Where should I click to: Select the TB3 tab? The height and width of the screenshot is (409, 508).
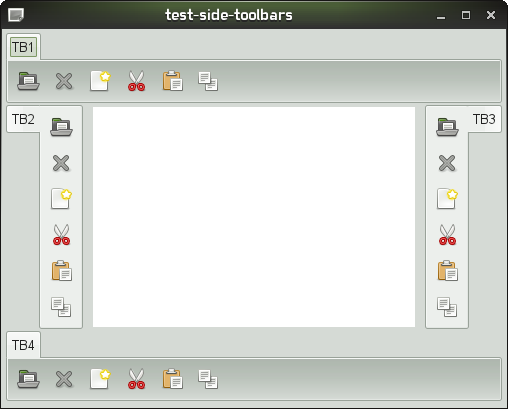[484, 119]
